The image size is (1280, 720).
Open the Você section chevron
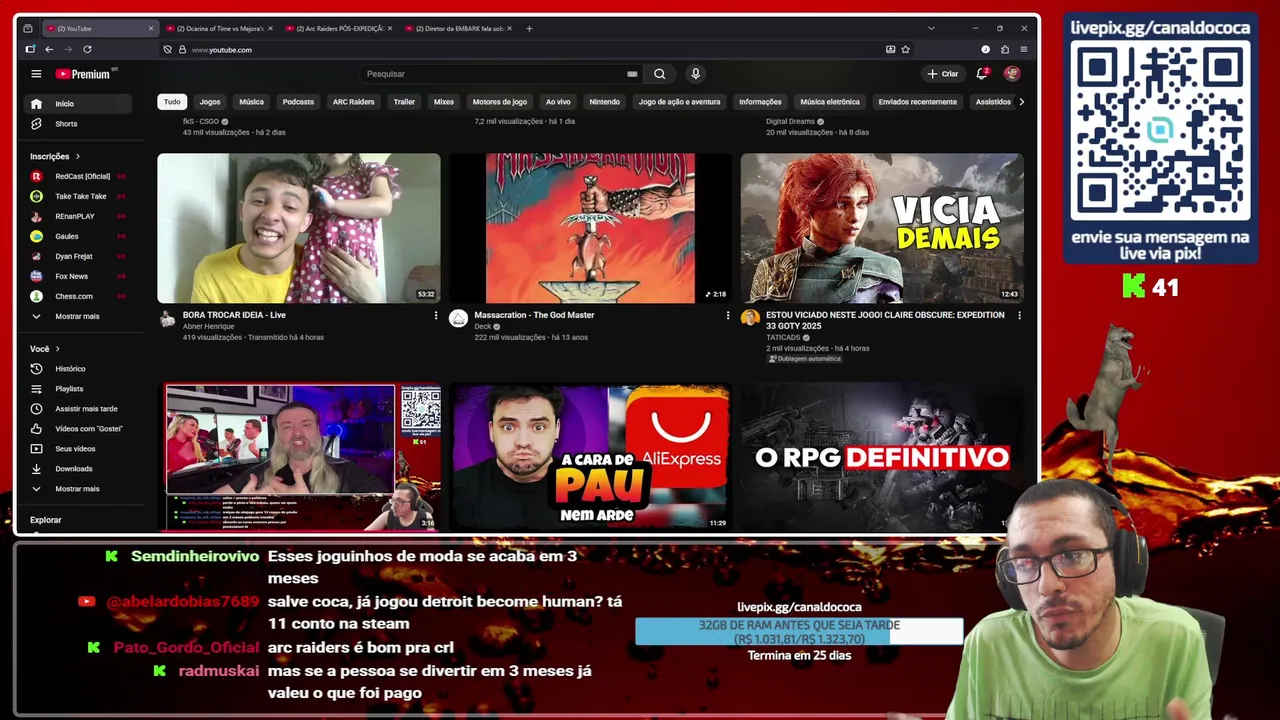(57, 349)
